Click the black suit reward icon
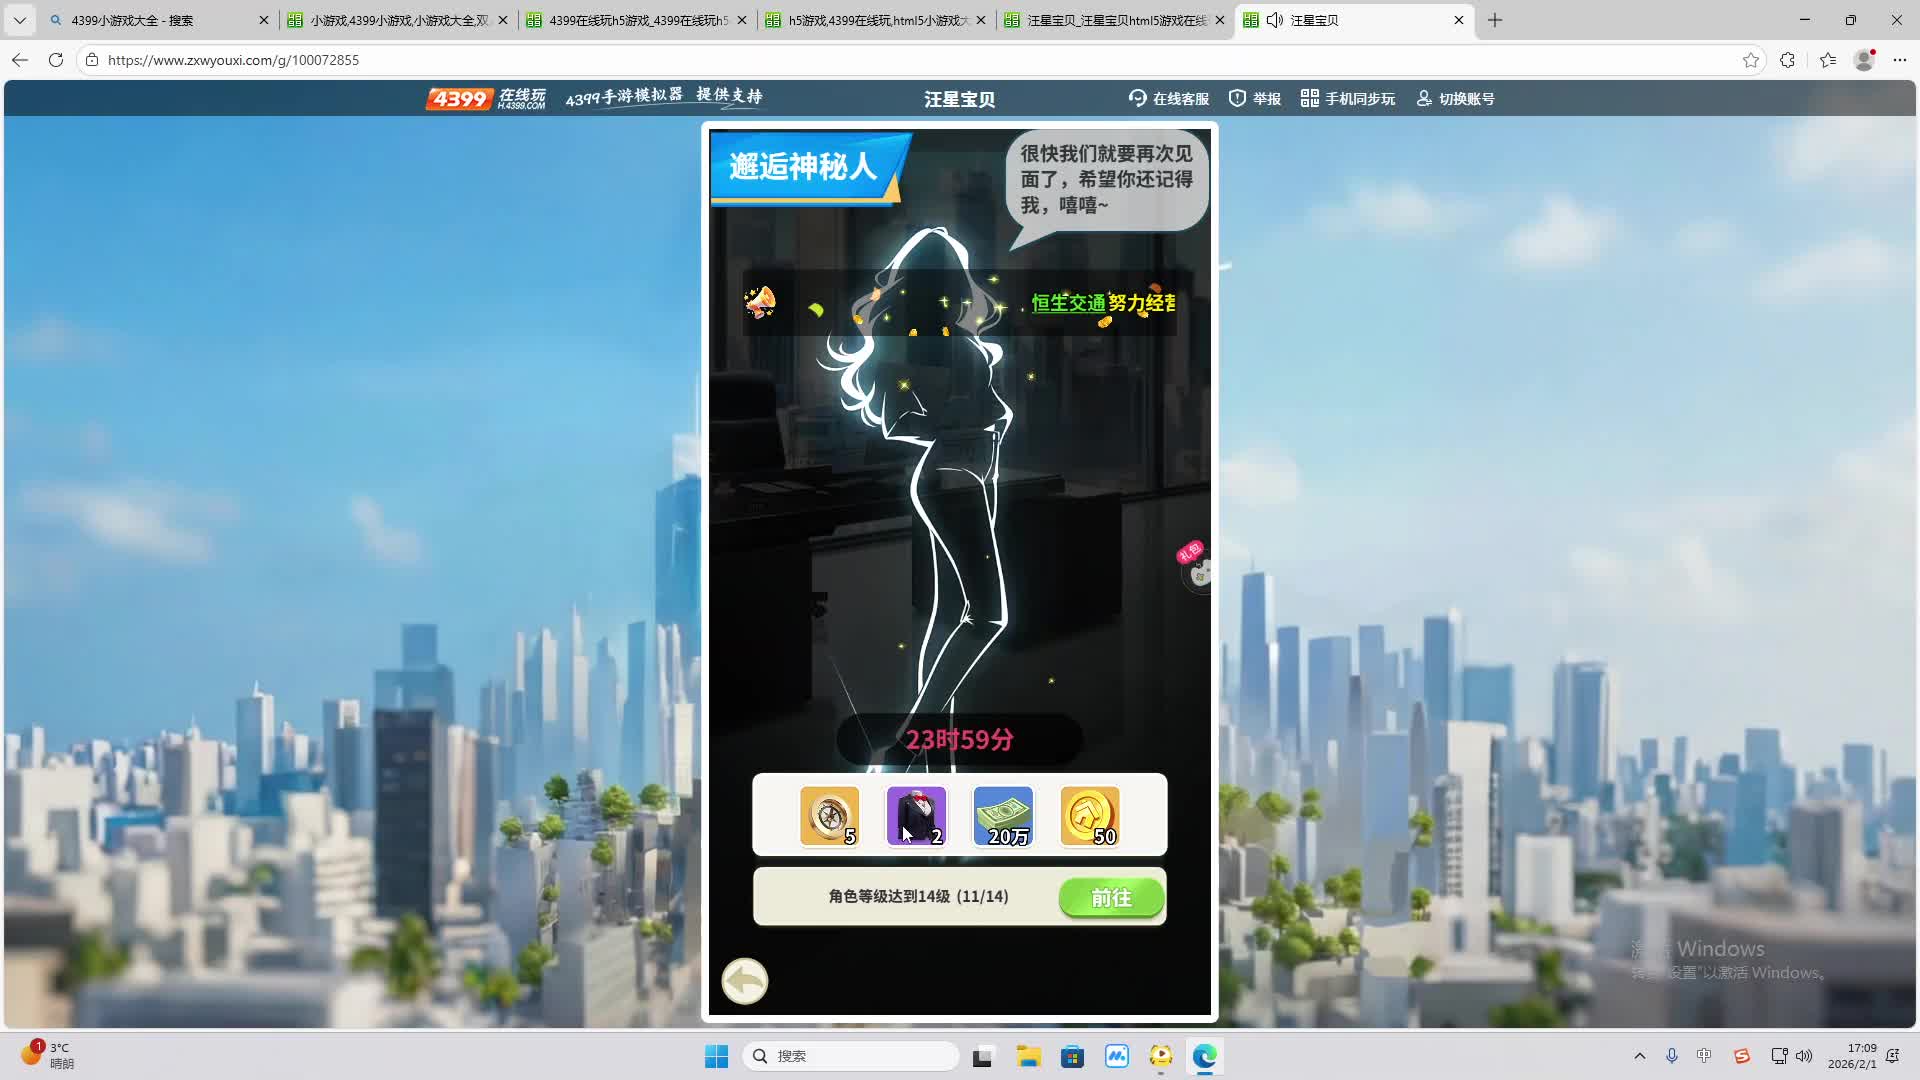 pos(916,816)
